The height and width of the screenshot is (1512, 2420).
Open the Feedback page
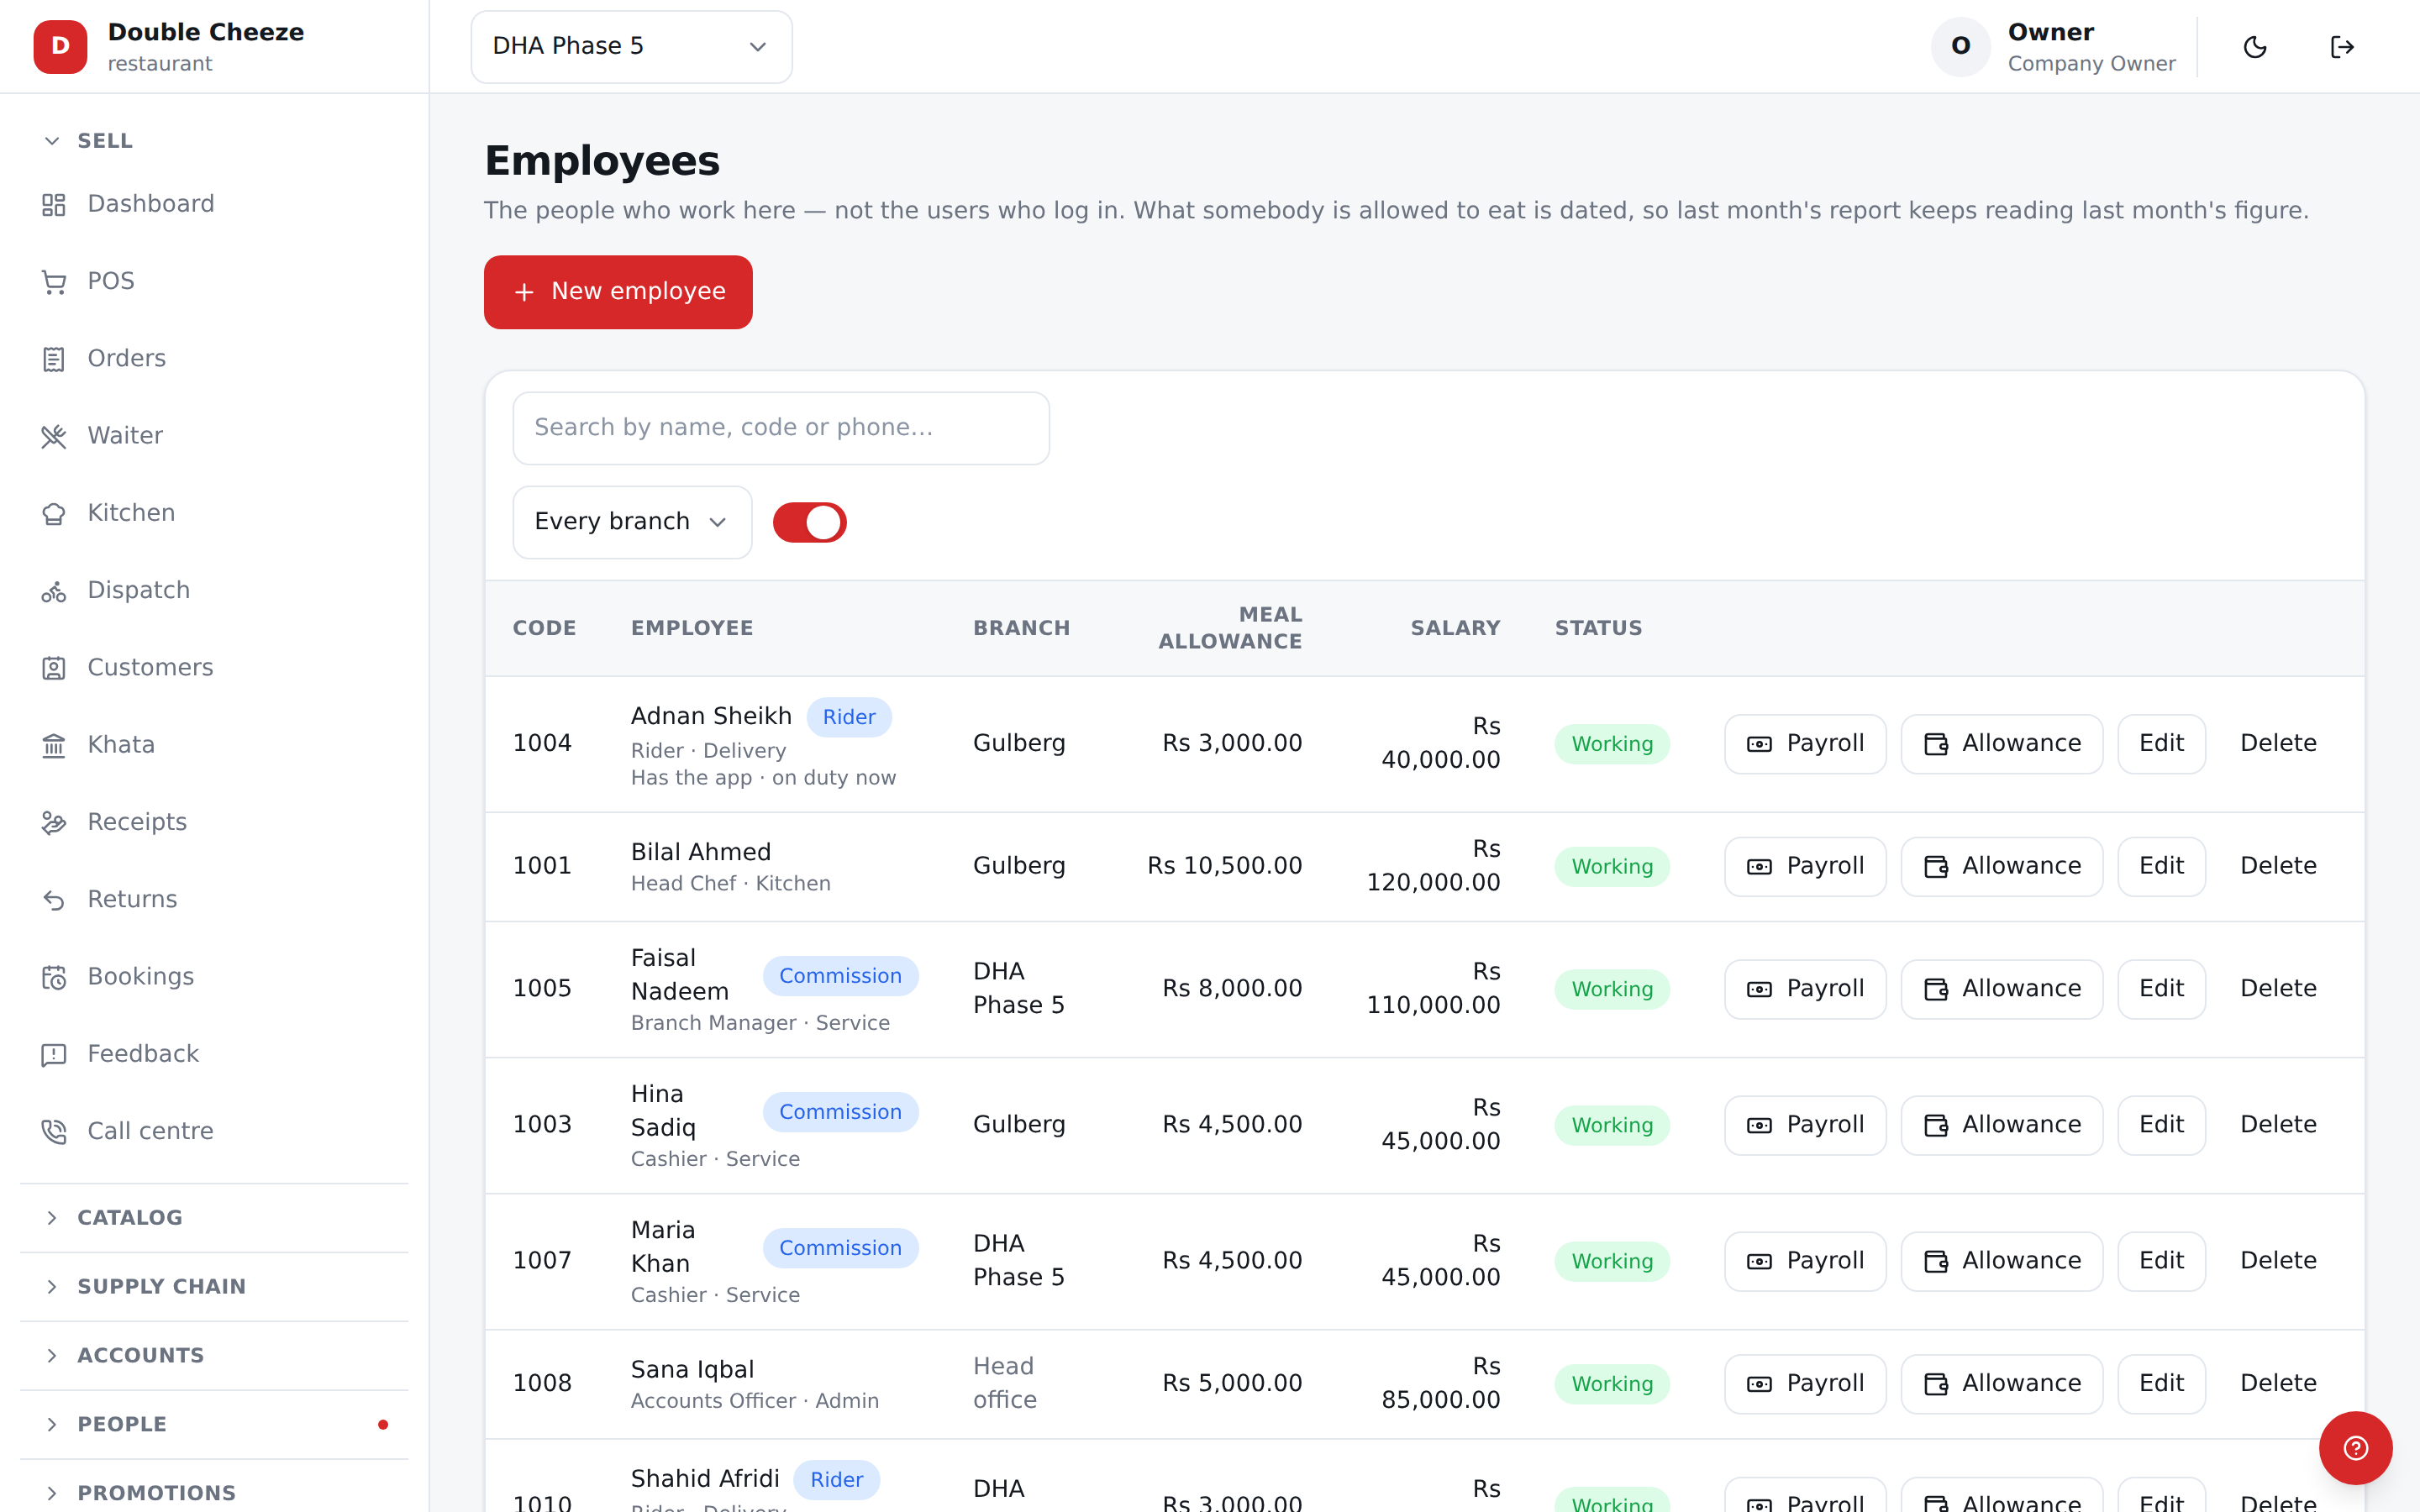pos(214,1054)
